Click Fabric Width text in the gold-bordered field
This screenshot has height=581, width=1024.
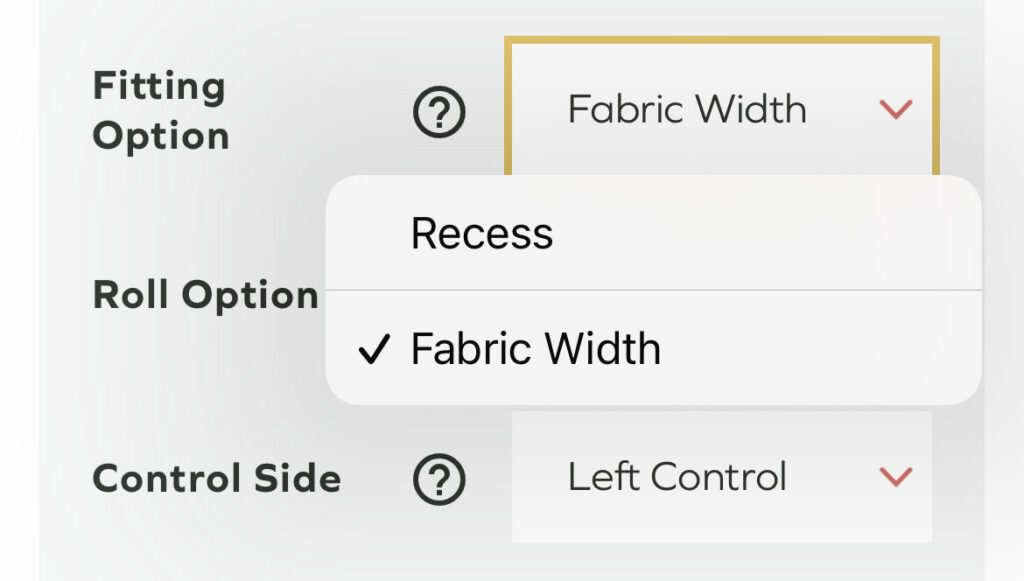click(687, 108)
